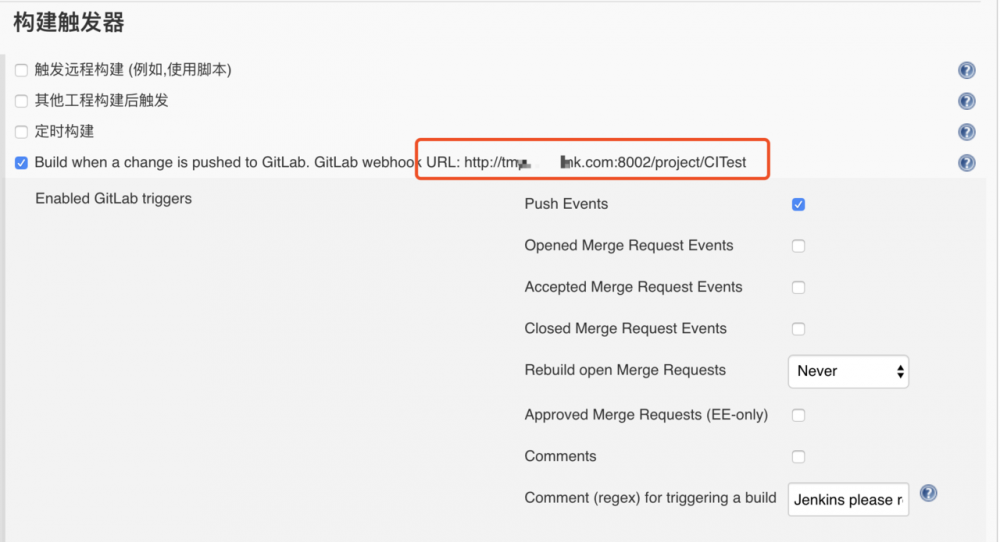Enable 定时构建 checkbox
This screenshot has width=1000, height=542.
click(21, 132)
